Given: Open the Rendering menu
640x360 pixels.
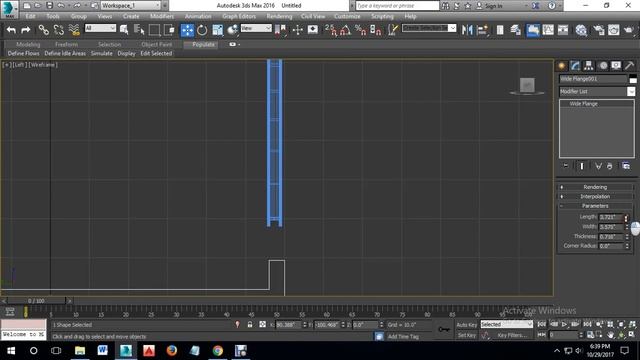Looking at the screenshot, I should [x=279, y=16].
